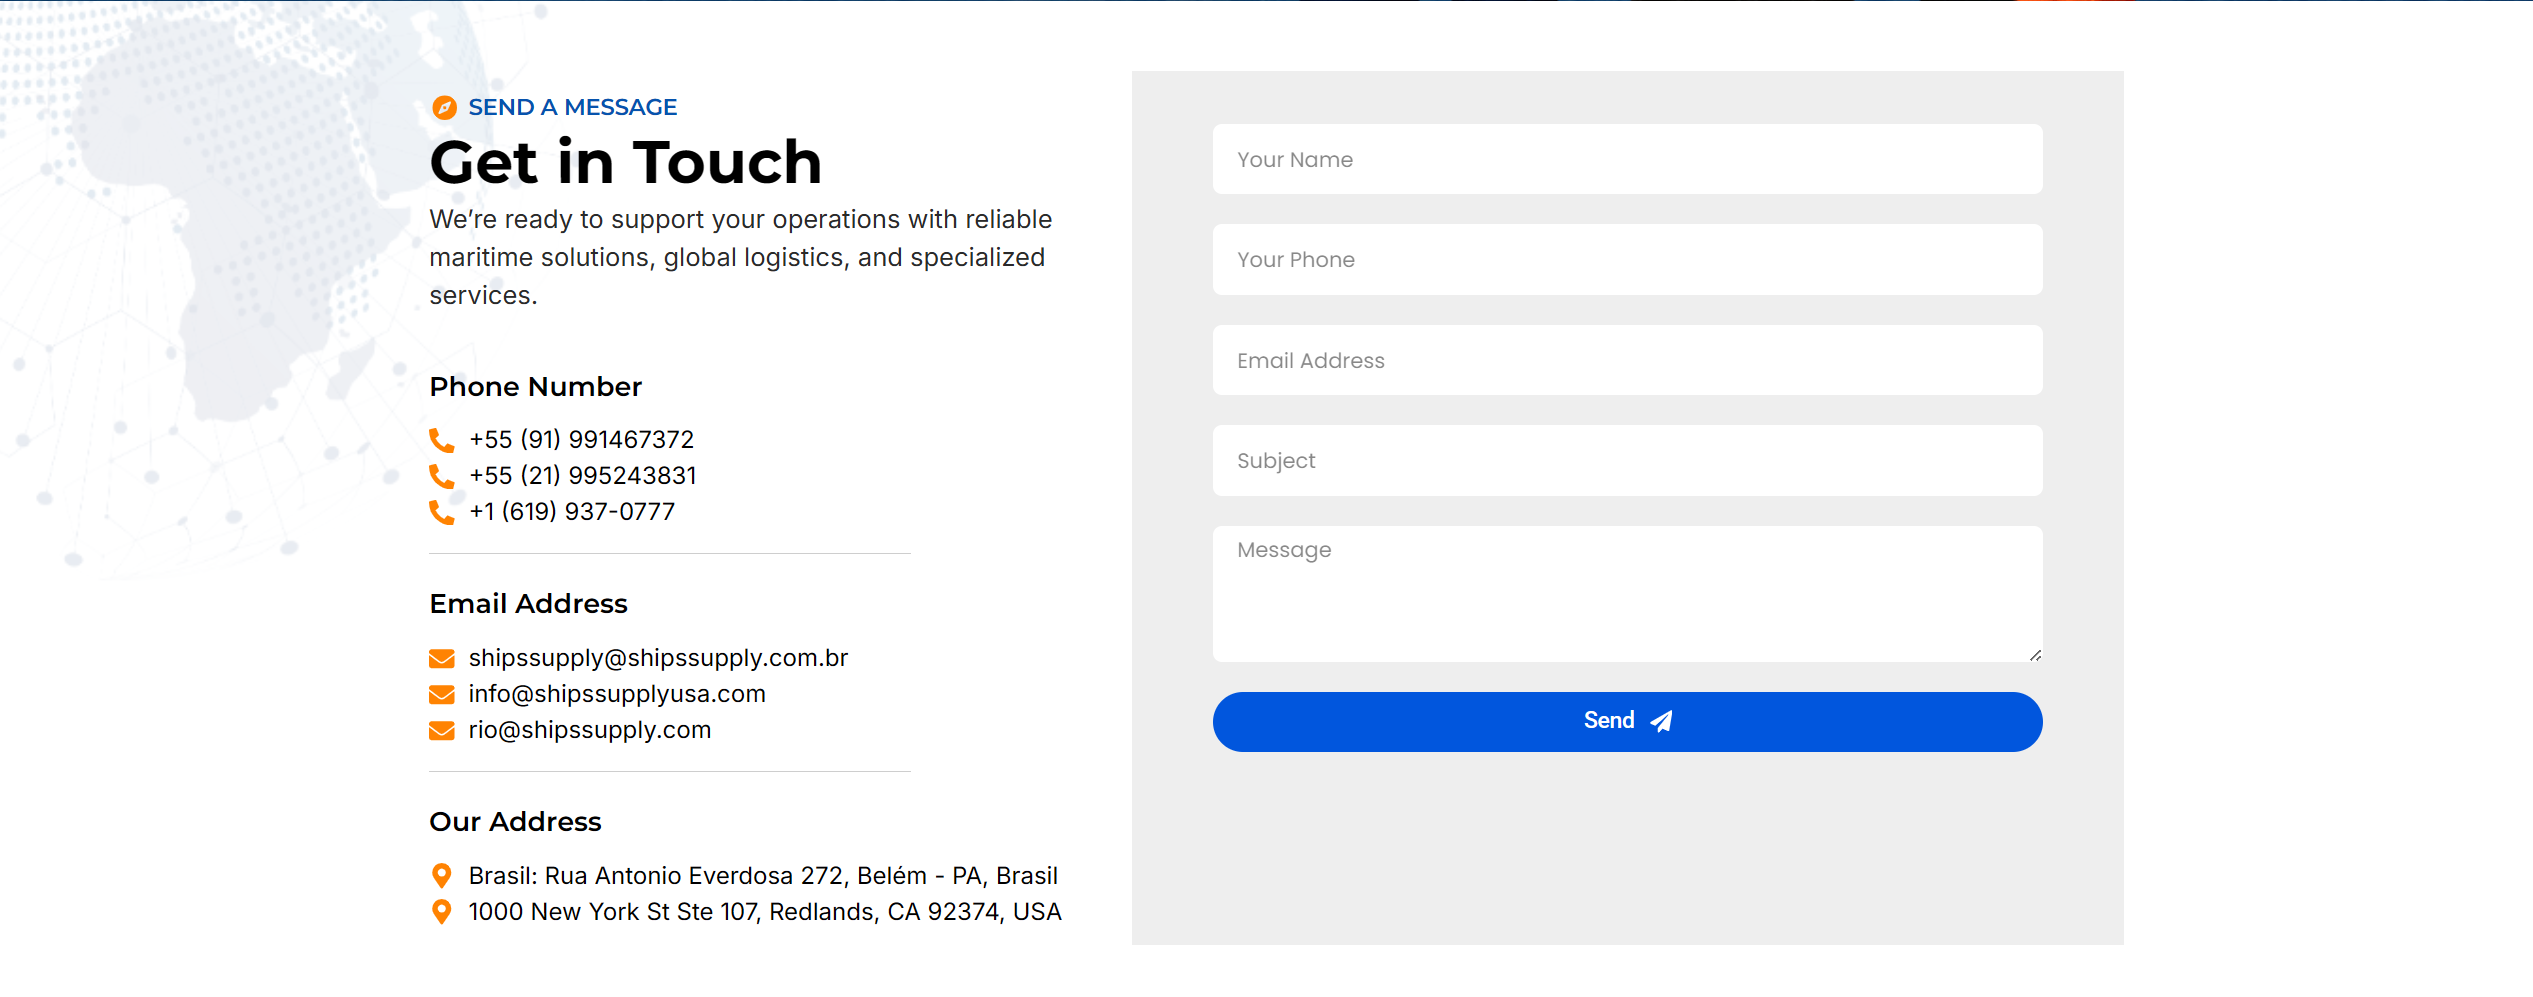Select the Subject input field
The width and height of the screenshot is (2533, 997).
tap(1627, 460)
